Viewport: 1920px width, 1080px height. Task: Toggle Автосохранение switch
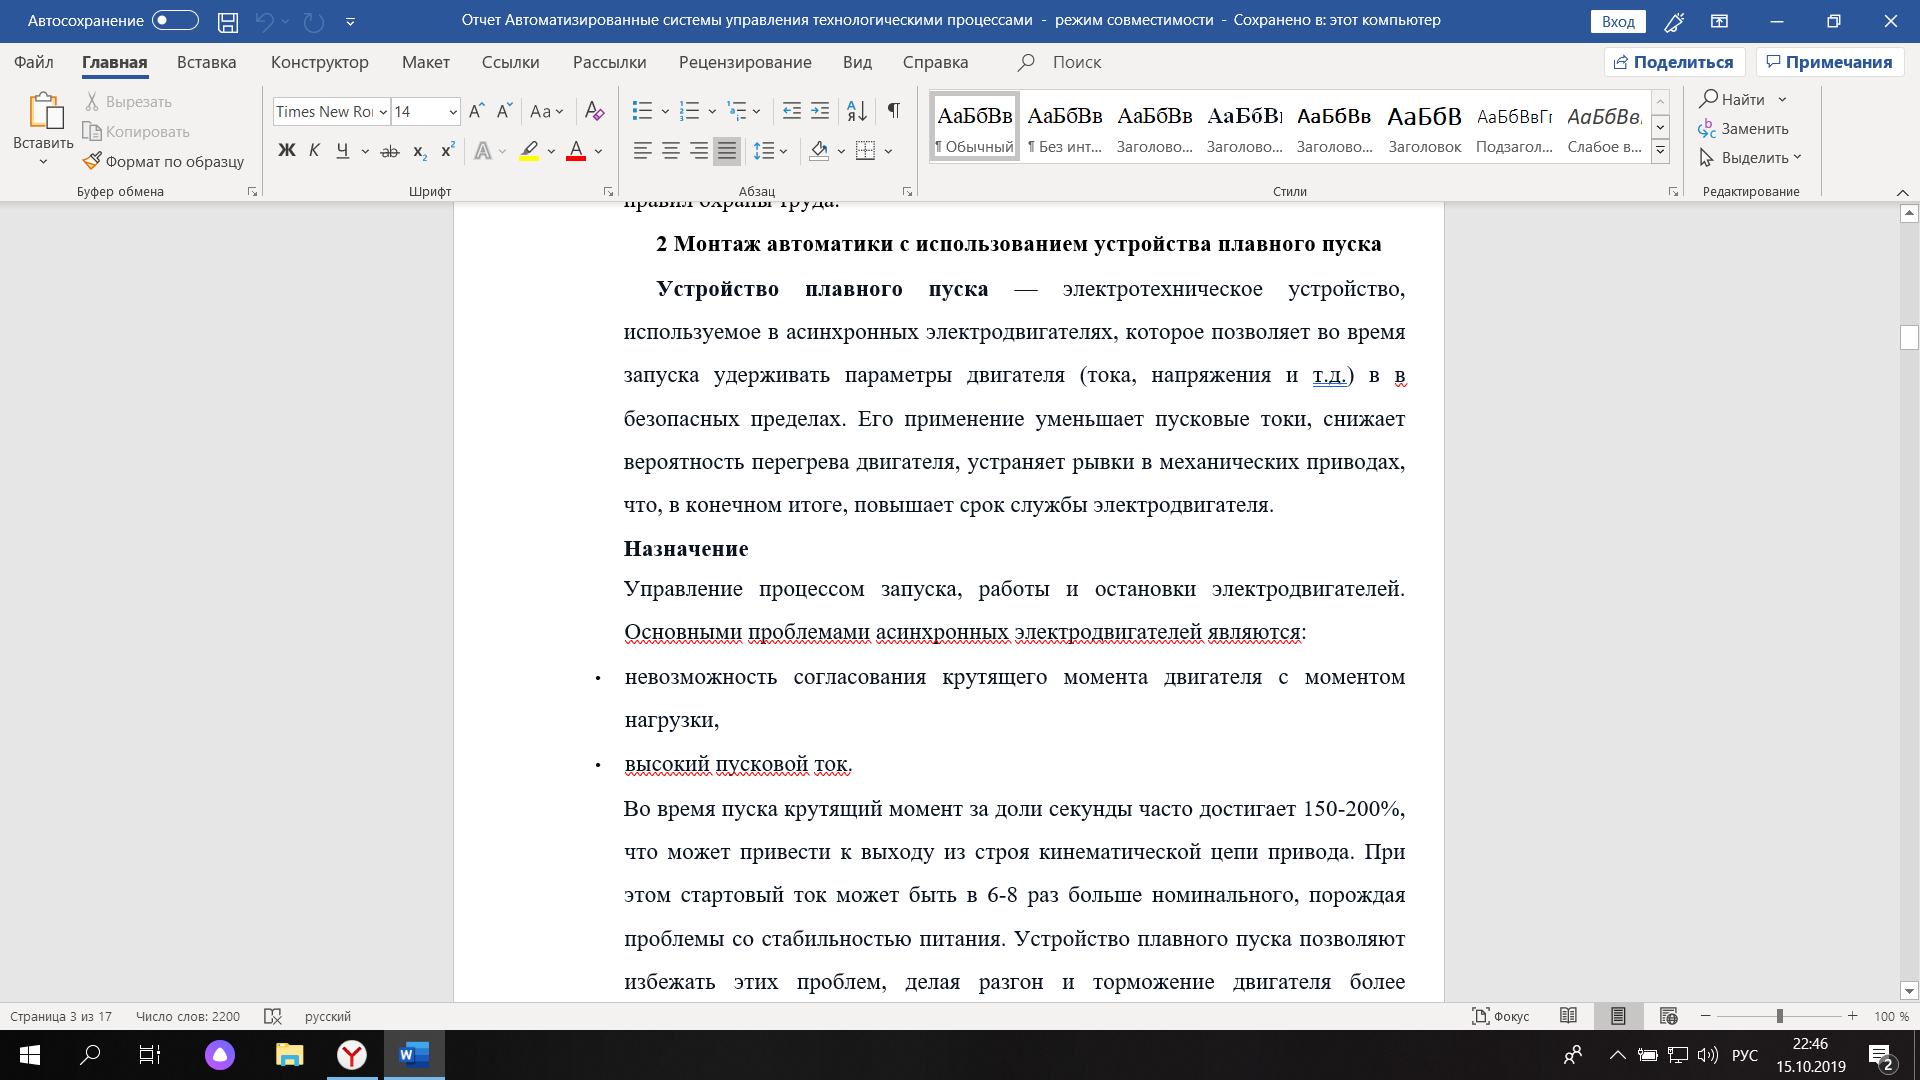point(175,20)
